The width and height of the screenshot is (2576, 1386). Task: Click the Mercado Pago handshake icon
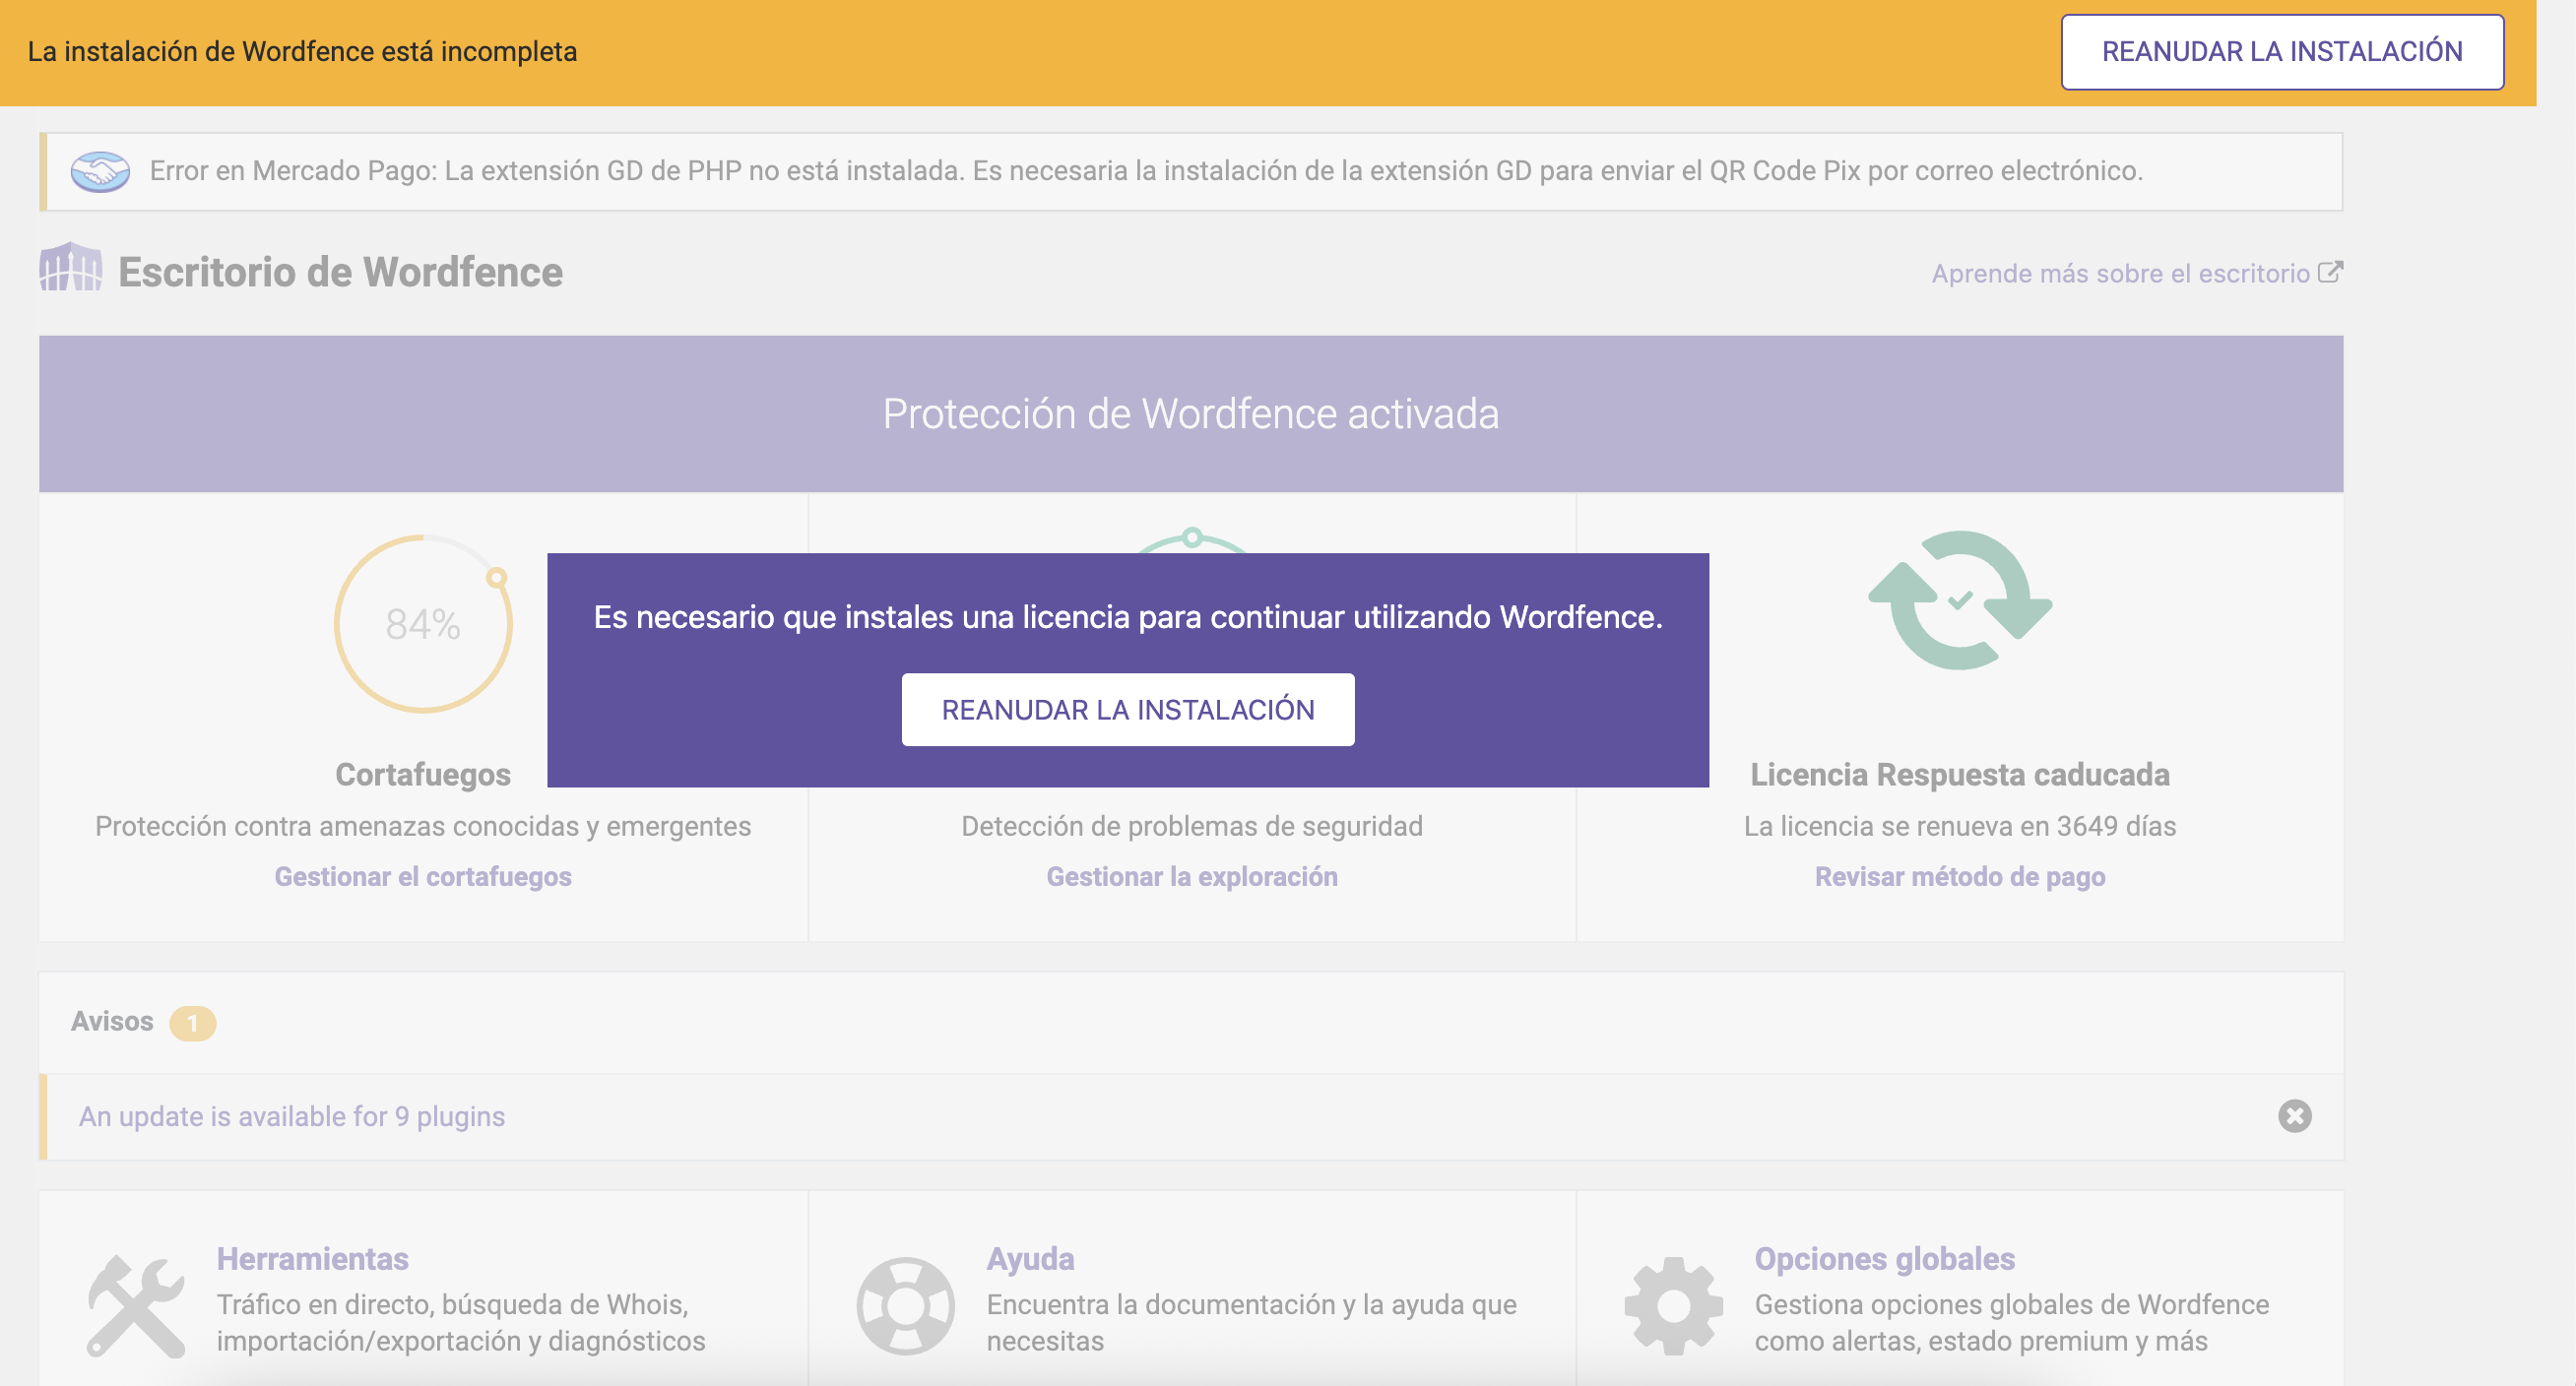100,171
